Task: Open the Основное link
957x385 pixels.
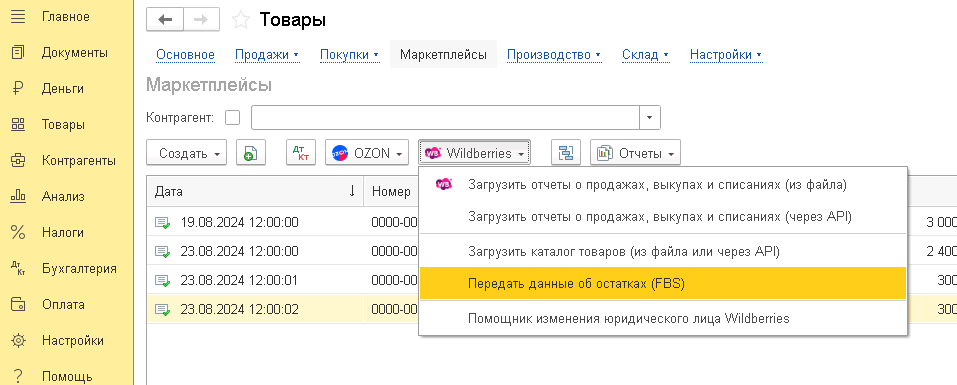Action: [186, 55]
